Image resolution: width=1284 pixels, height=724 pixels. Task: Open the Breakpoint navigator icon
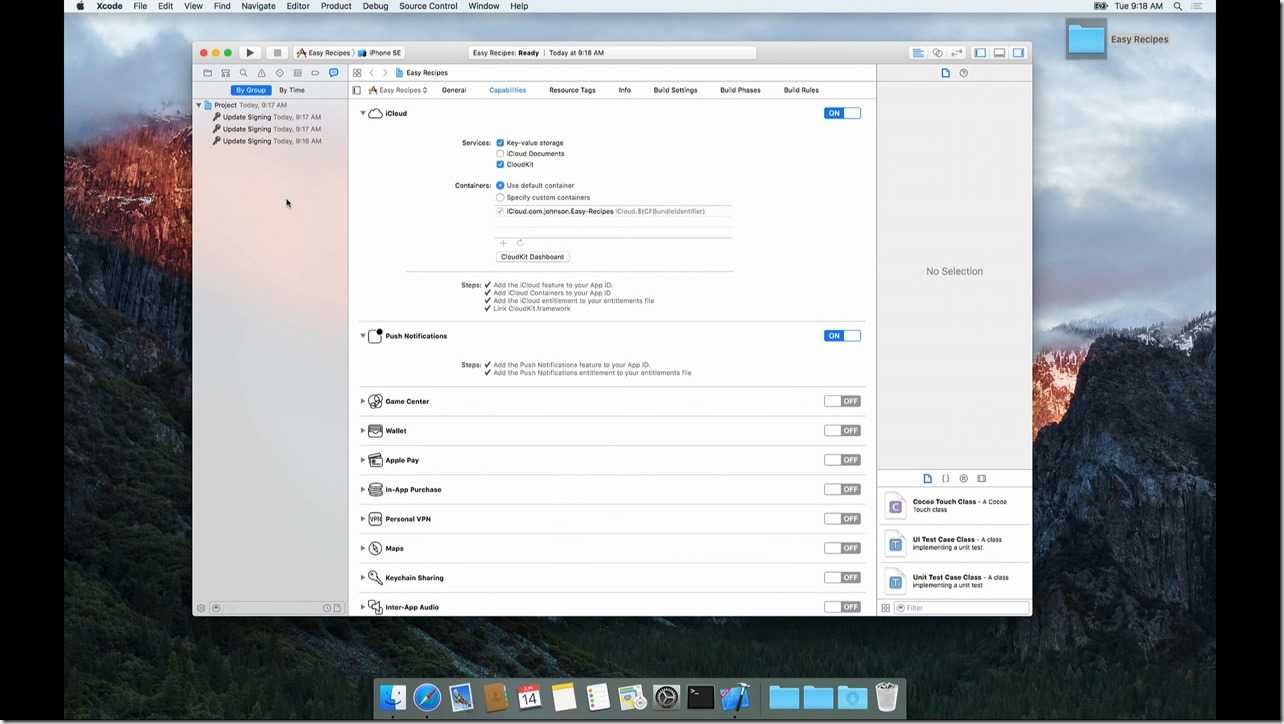pos(315,73)
